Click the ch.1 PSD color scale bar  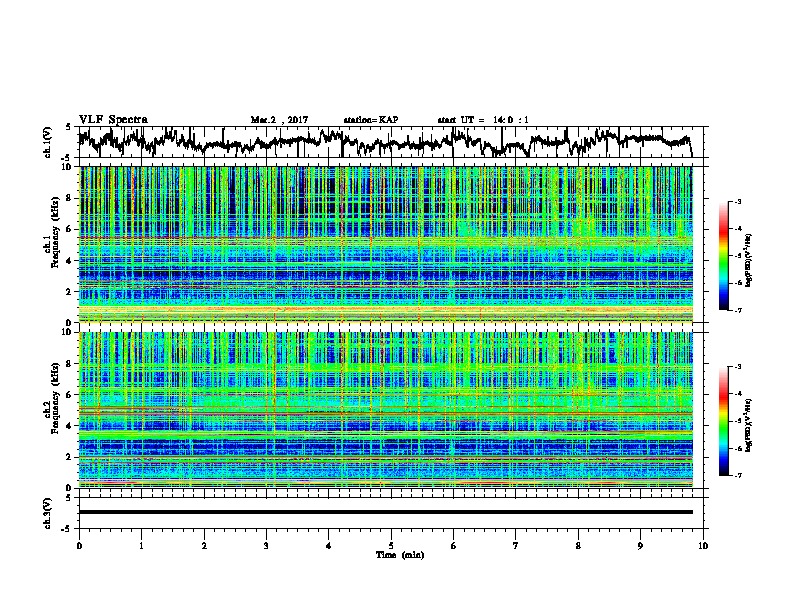(x=723, y=256)
